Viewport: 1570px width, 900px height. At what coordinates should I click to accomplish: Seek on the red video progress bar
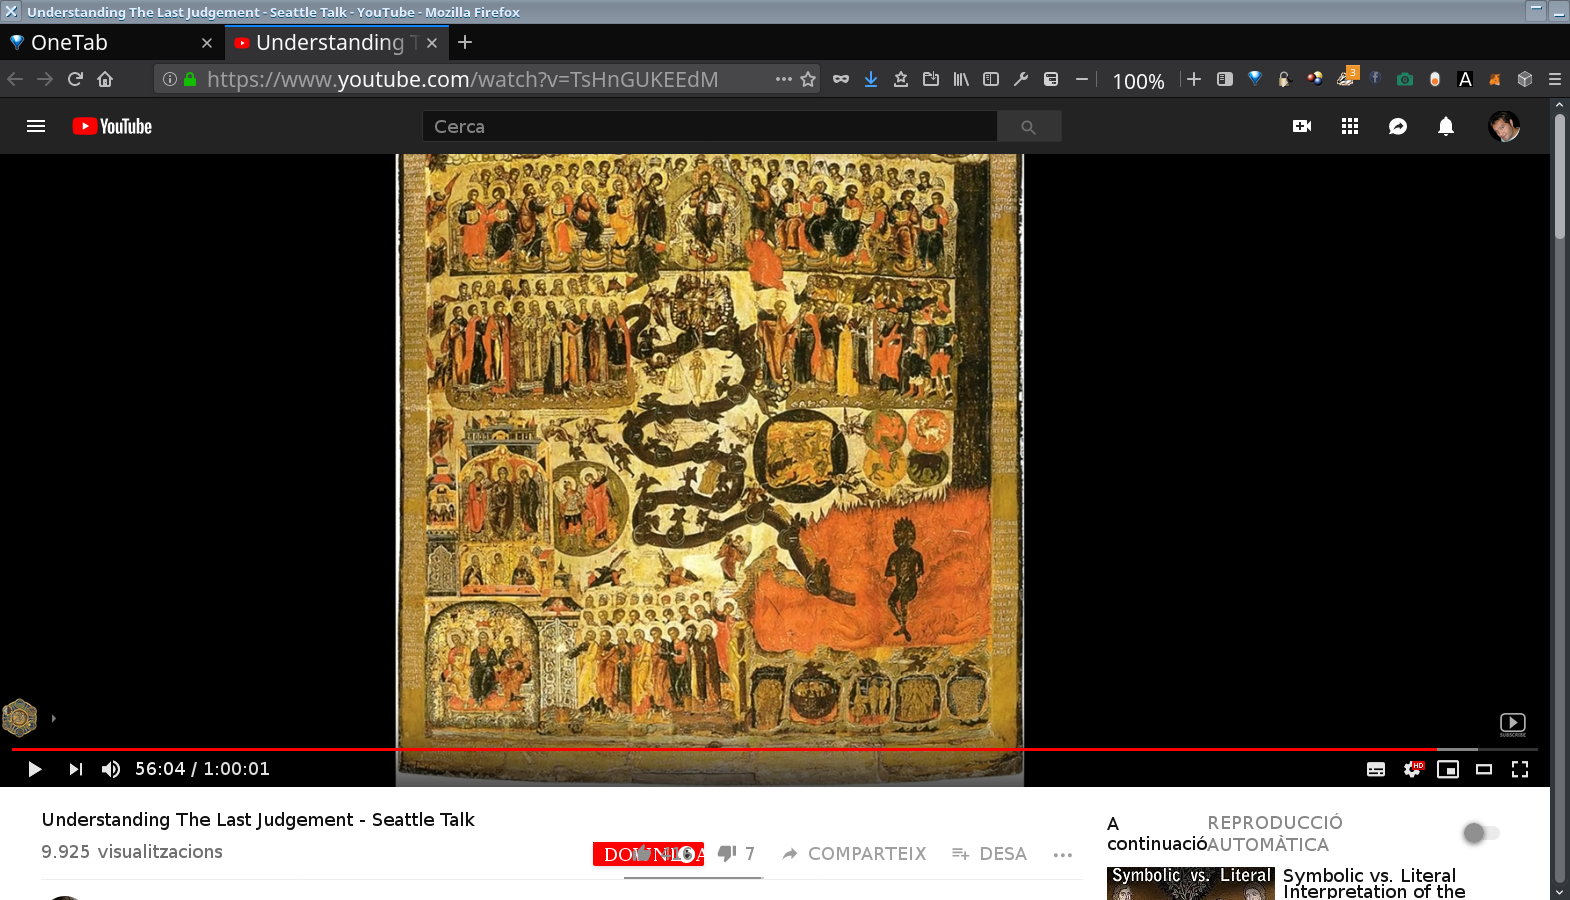click(724, 749)
